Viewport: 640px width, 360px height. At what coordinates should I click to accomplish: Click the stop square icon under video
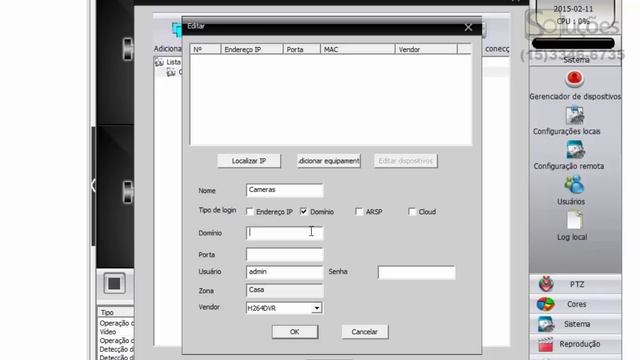coord(114,283)
